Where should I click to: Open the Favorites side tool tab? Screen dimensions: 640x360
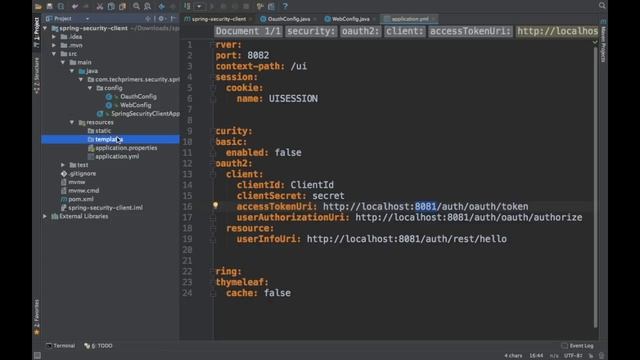(x=37, y=317)
